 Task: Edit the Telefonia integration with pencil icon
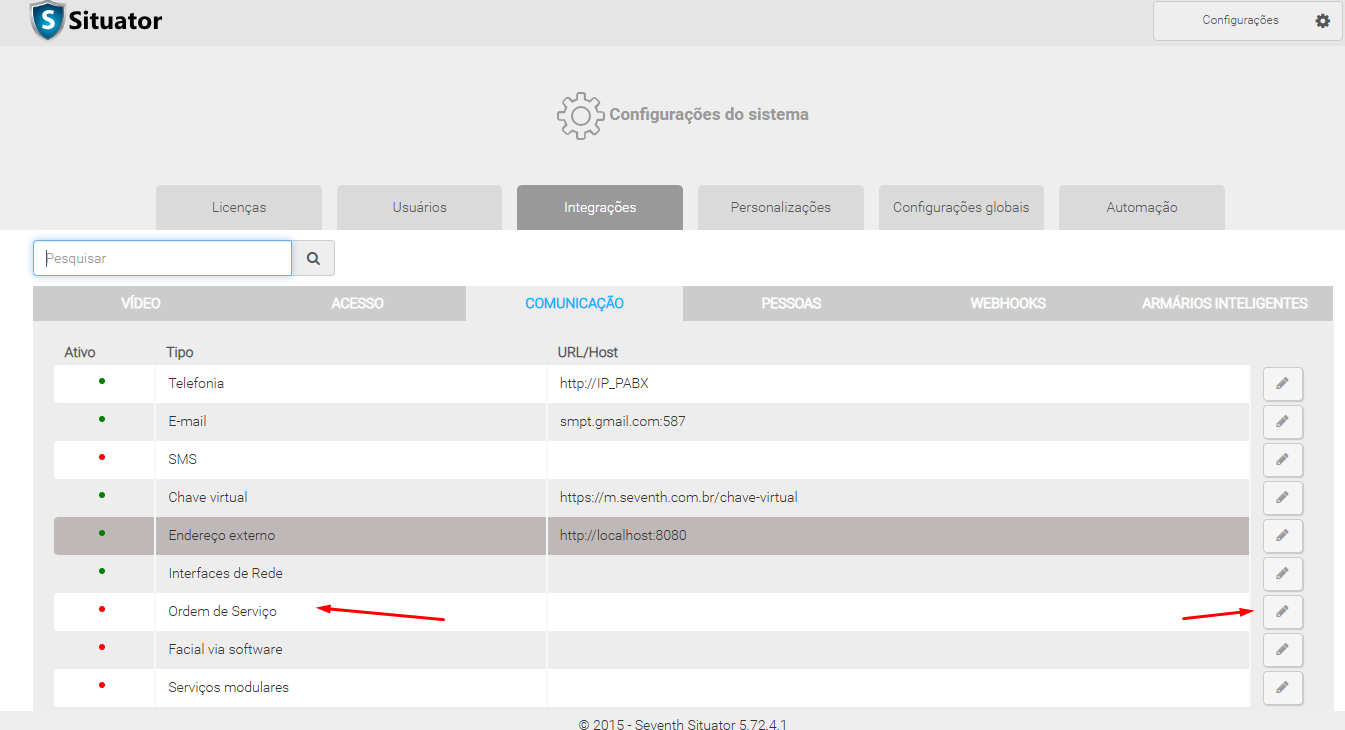click(x=1282, y=384)
